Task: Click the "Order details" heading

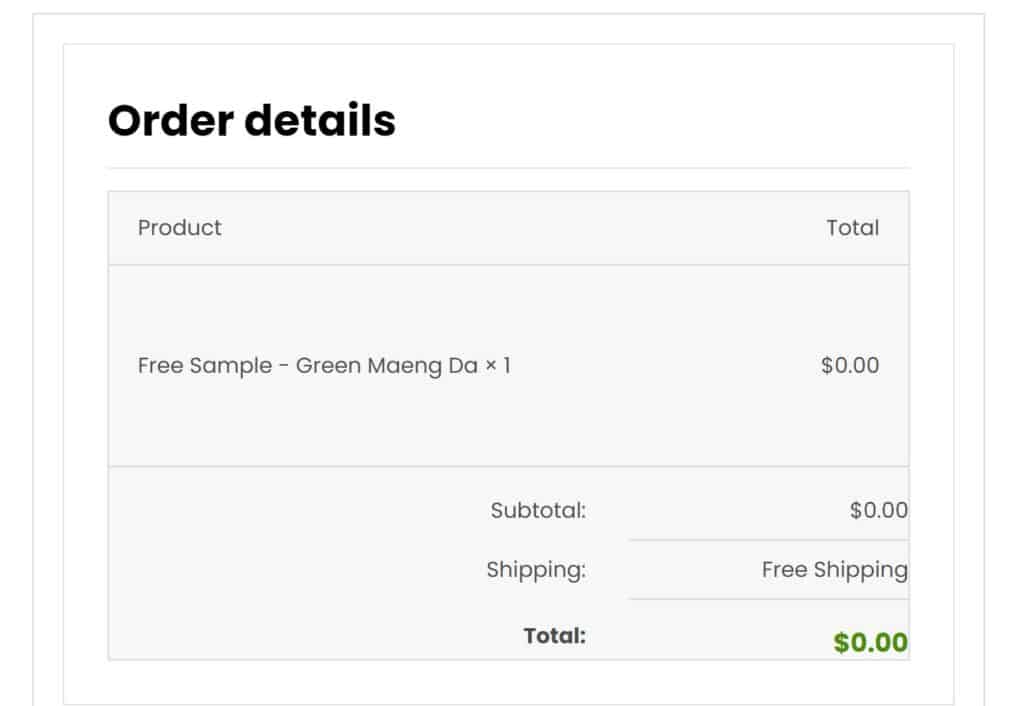Action: tap(251, 121)
